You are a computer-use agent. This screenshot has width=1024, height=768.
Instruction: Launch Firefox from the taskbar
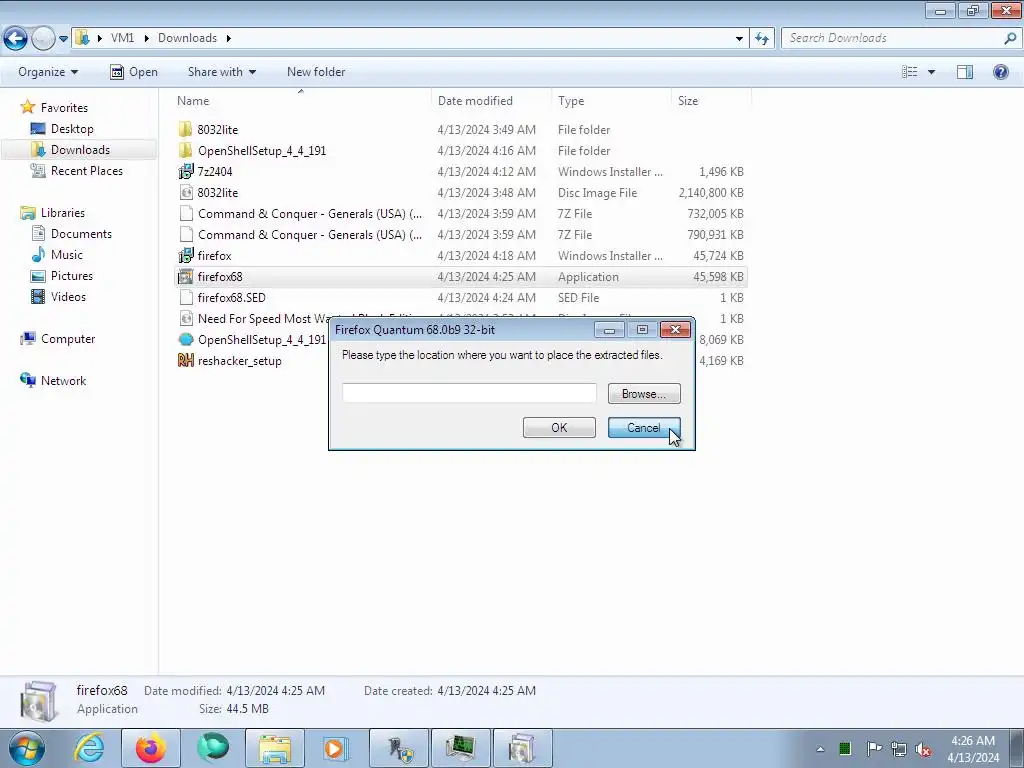[150, 748]
